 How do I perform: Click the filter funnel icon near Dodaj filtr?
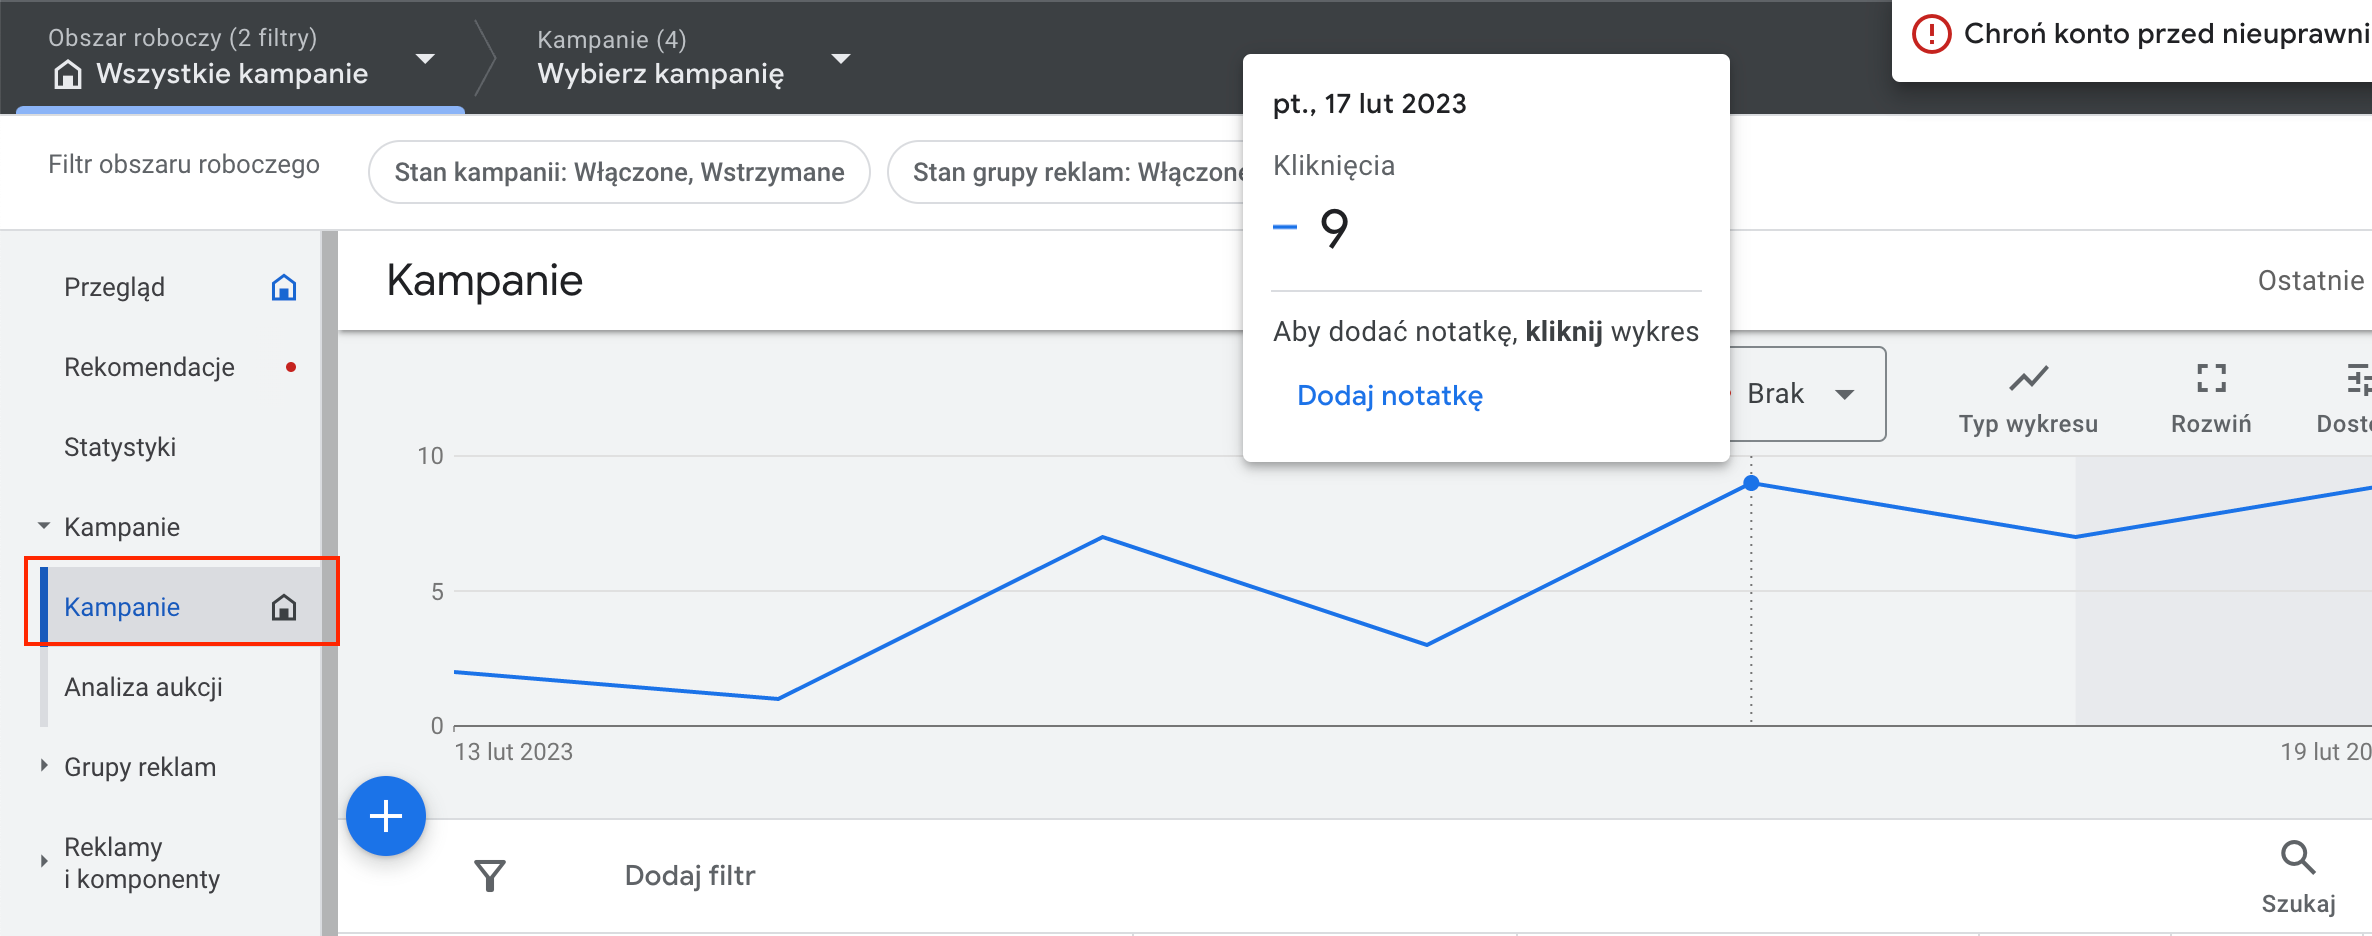click(490, 874)
